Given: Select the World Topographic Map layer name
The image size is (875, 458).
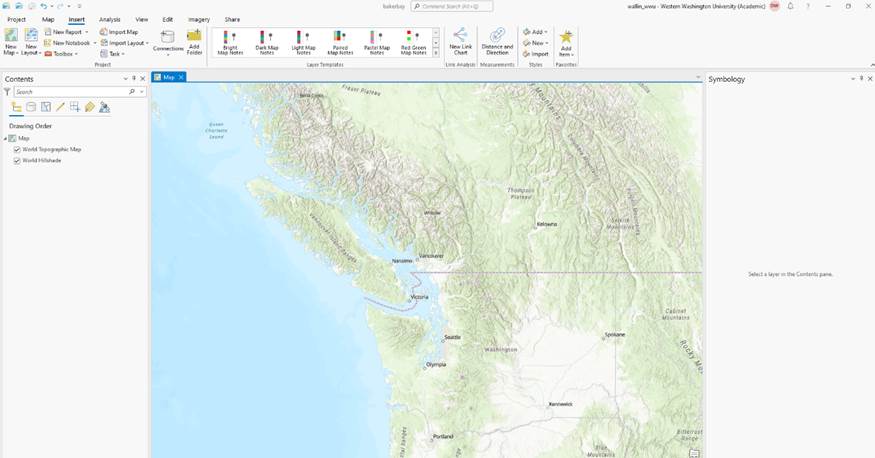Looking at the screenshot, I should (x=52, y=150).
